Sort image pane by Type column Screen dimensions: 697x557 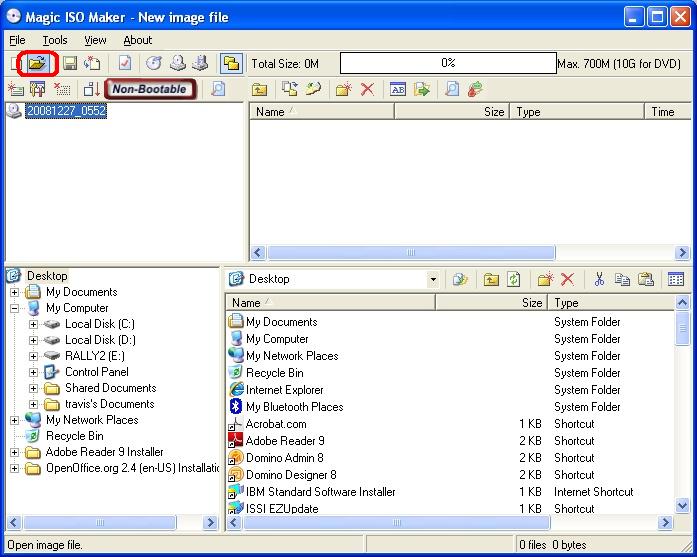tap(577, 112)
